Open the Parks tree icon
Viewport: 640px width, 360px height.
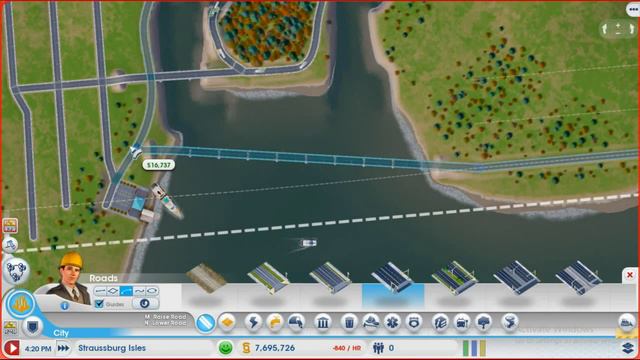(484, 322)
